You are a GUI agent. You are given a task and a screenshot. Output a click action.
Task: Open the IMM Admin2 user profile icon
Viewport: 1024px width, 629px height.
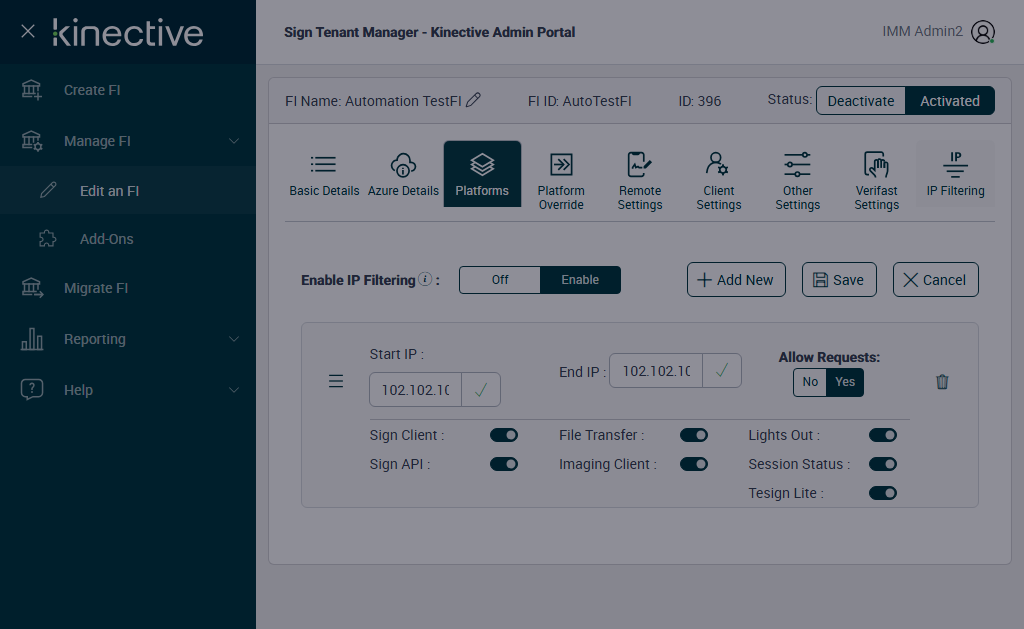tap(983, 31)
